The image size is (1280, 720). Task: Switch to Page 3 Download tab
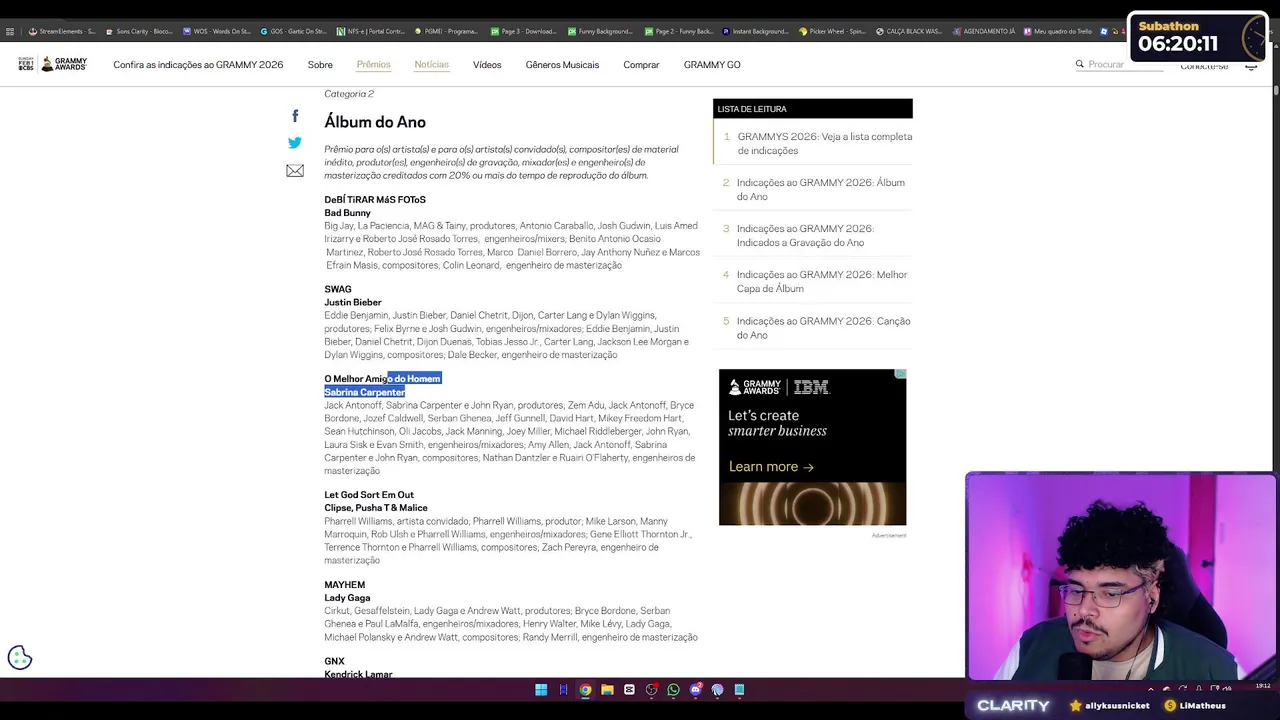point(525,31)
